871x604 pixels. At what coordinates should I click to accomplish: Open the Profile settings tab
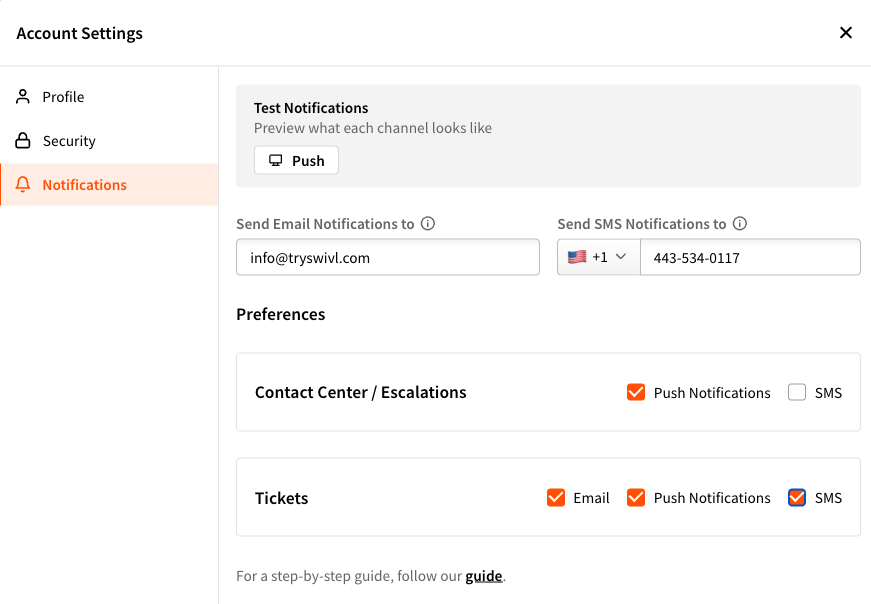(x=109, y=97)
